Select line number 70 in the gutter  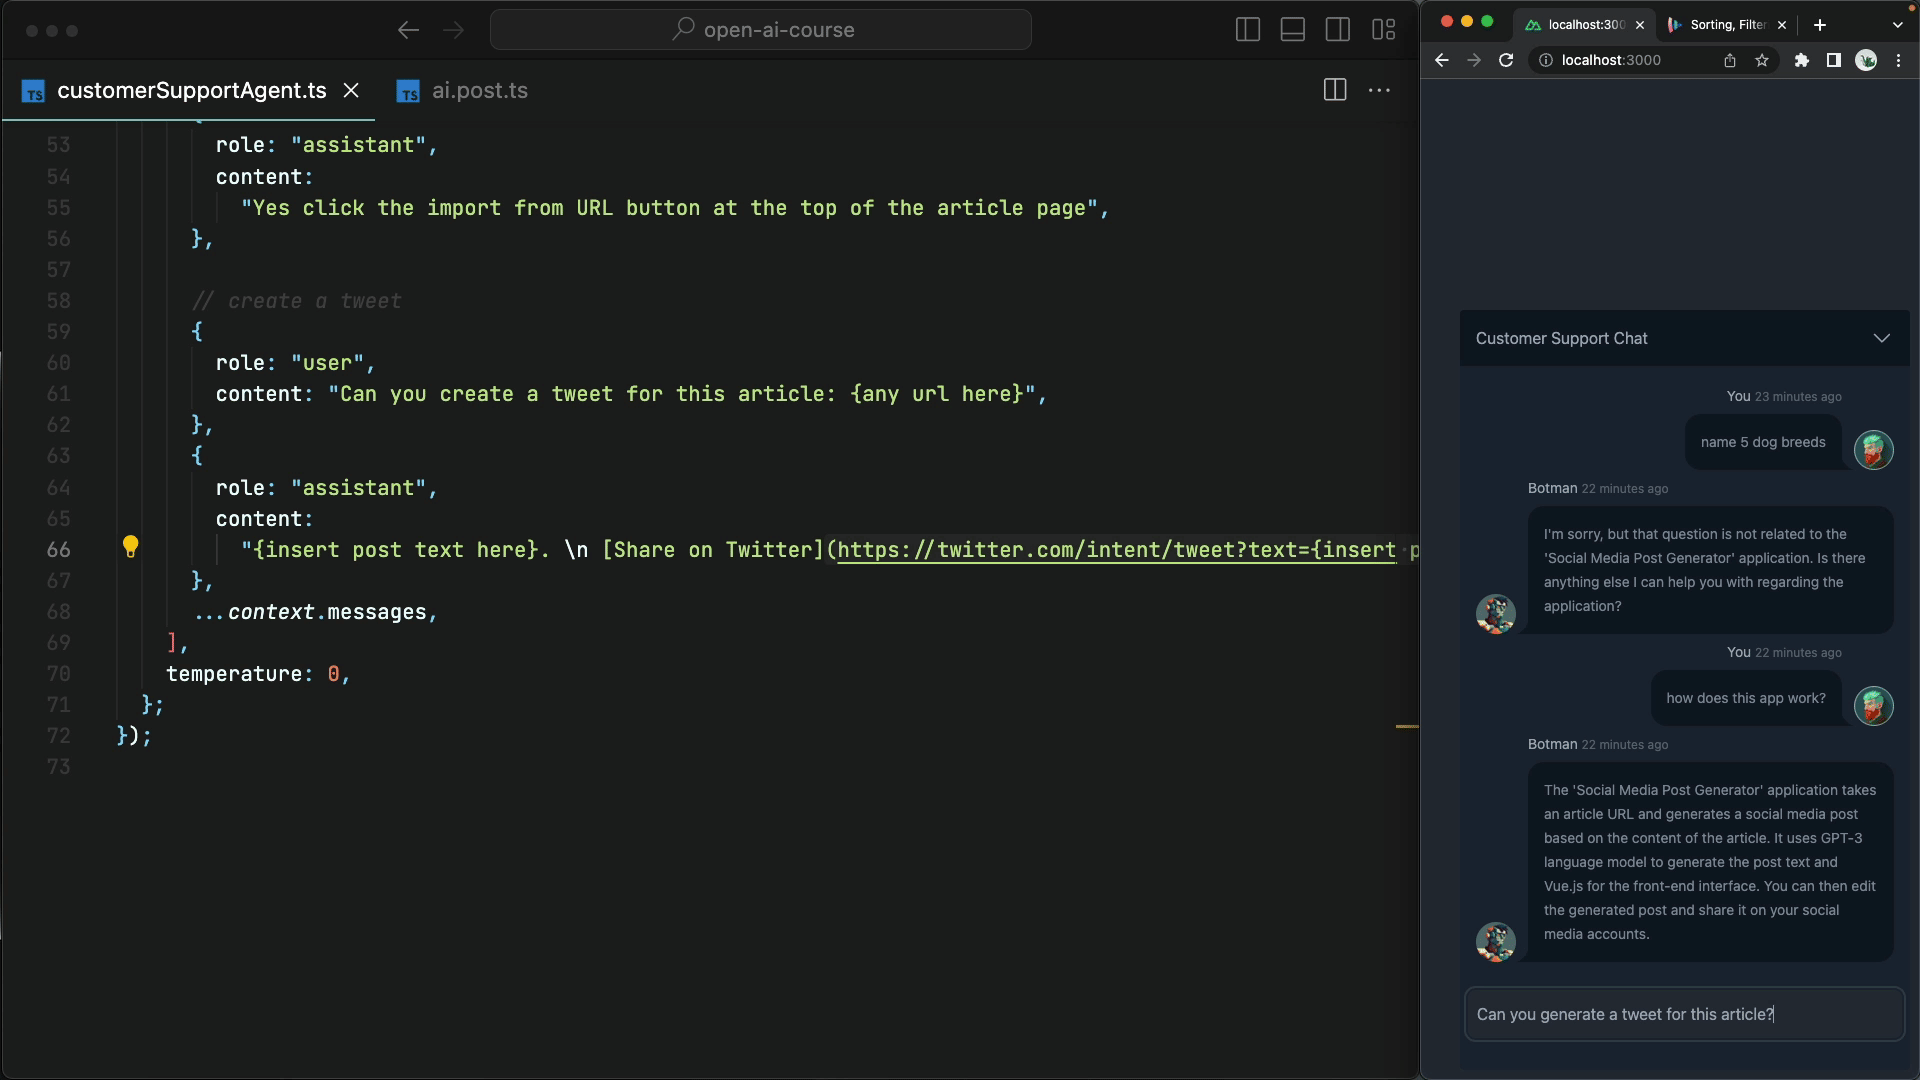pyautogui.click(x=59, y=674)
